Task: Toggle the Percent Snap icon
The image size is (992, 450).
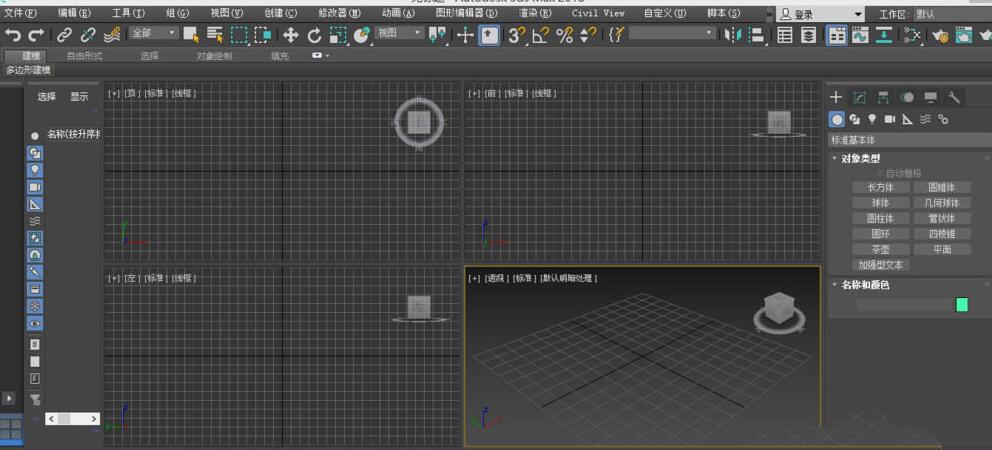Action: point(564,35)
